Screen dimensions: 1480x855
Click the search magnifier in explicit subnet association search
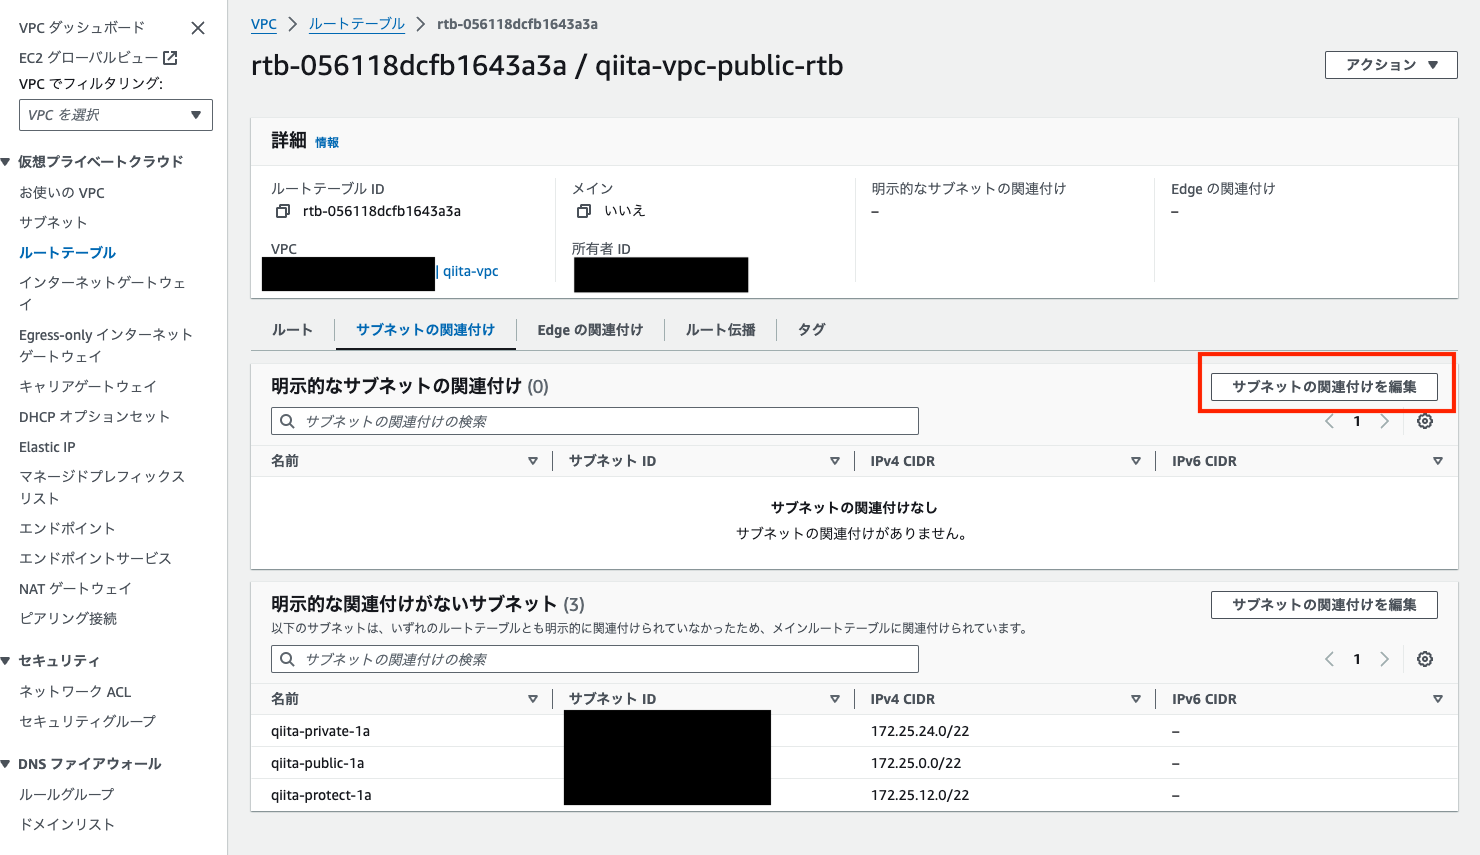pyautogui.click(x=287, y=421)
